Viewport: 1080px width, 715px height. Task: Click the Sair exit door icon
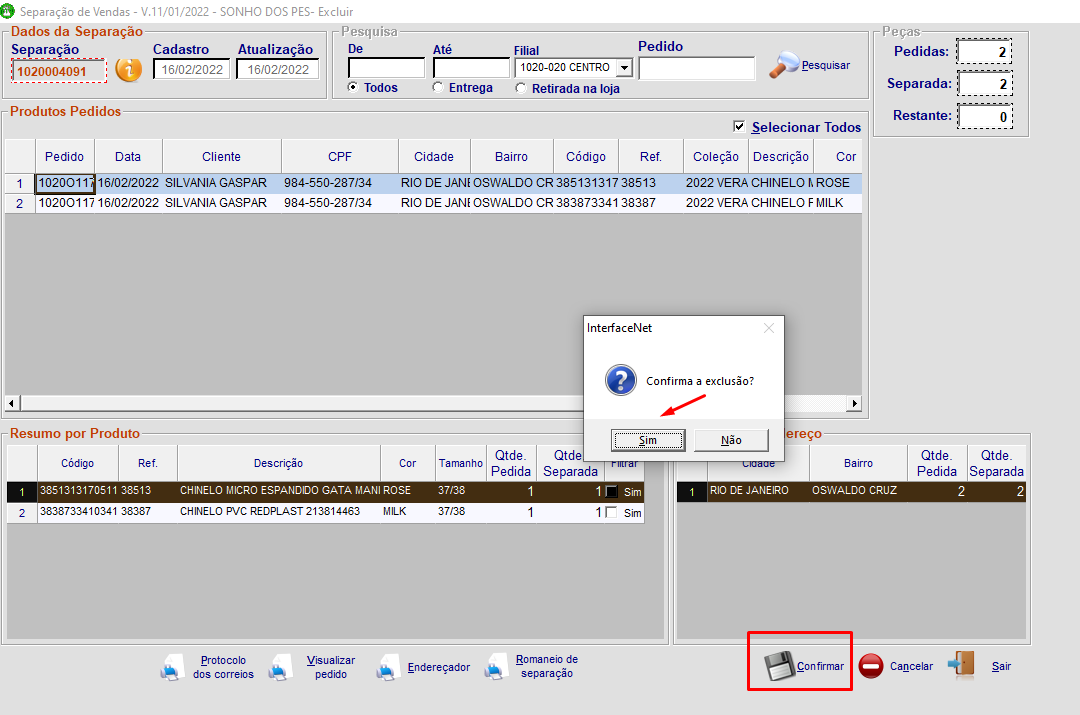(961, 665)
